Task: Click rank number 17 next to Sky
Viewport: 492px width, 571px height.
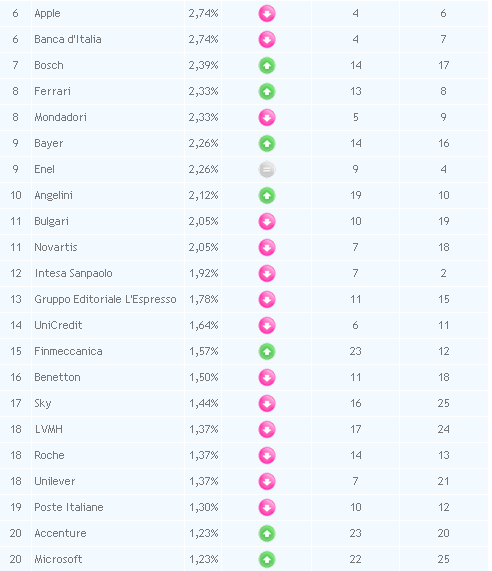Action: coord(16,403)
